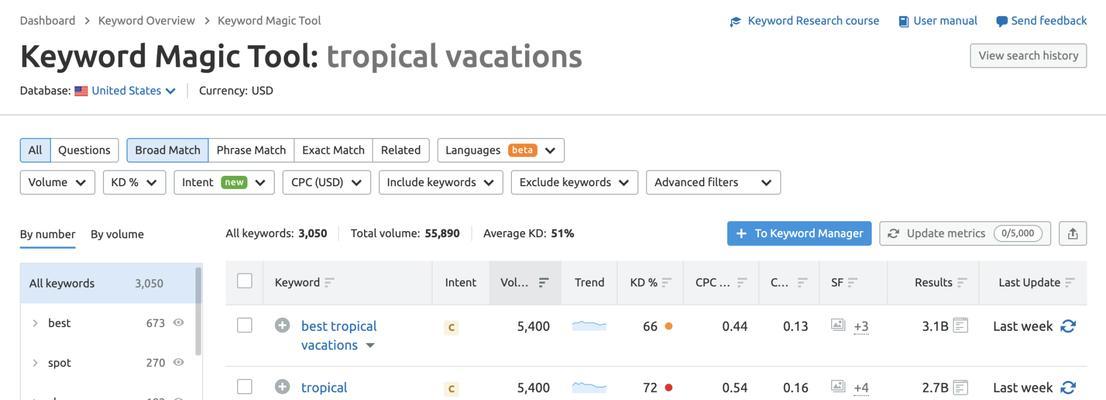This screenshot has width=1106, height=400.
Task: Select the By number tab
Action: (x=47, y=234)
